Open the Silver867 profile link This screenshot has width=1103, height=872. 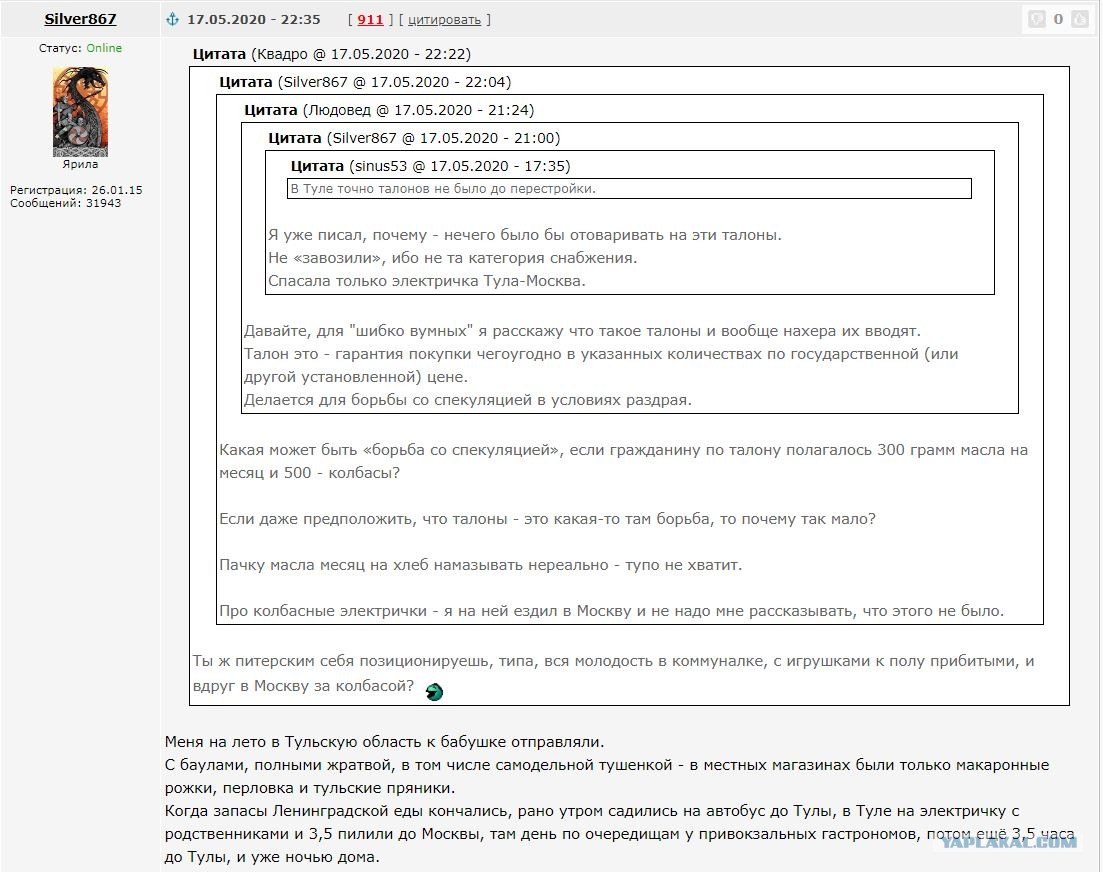click(x=80, y=19)
